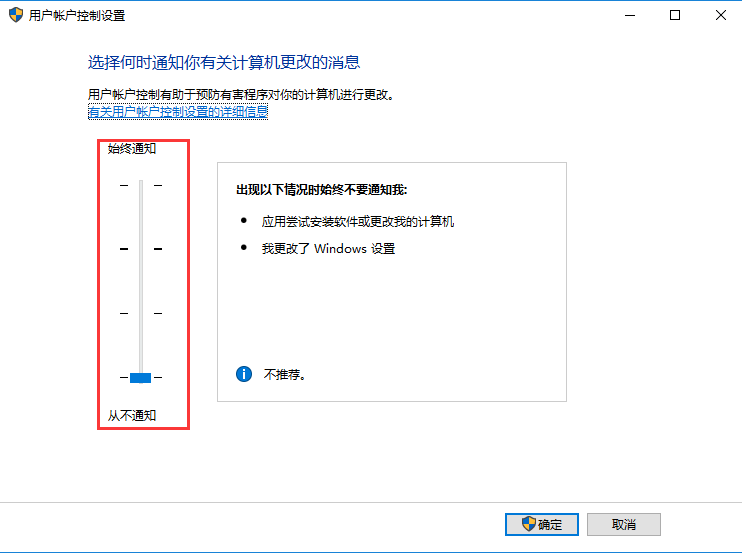Click the 用户帐户控制设置 window title text
The height and width of the screenshot is (553, 742).
coord(77,16)
